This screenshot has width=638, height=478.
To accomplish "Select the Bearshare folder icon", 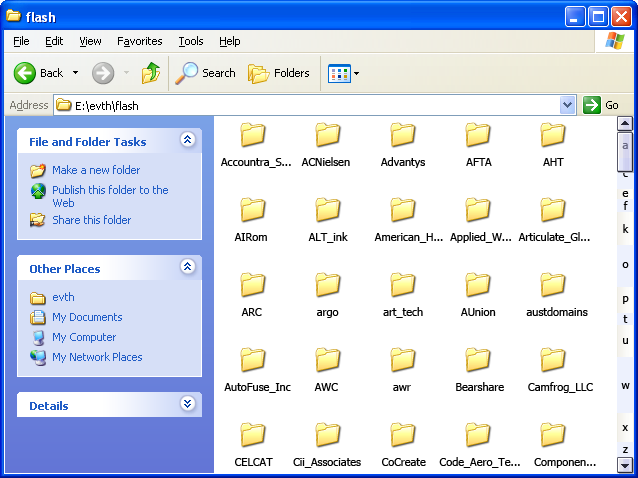I will [x=478, y=359].
